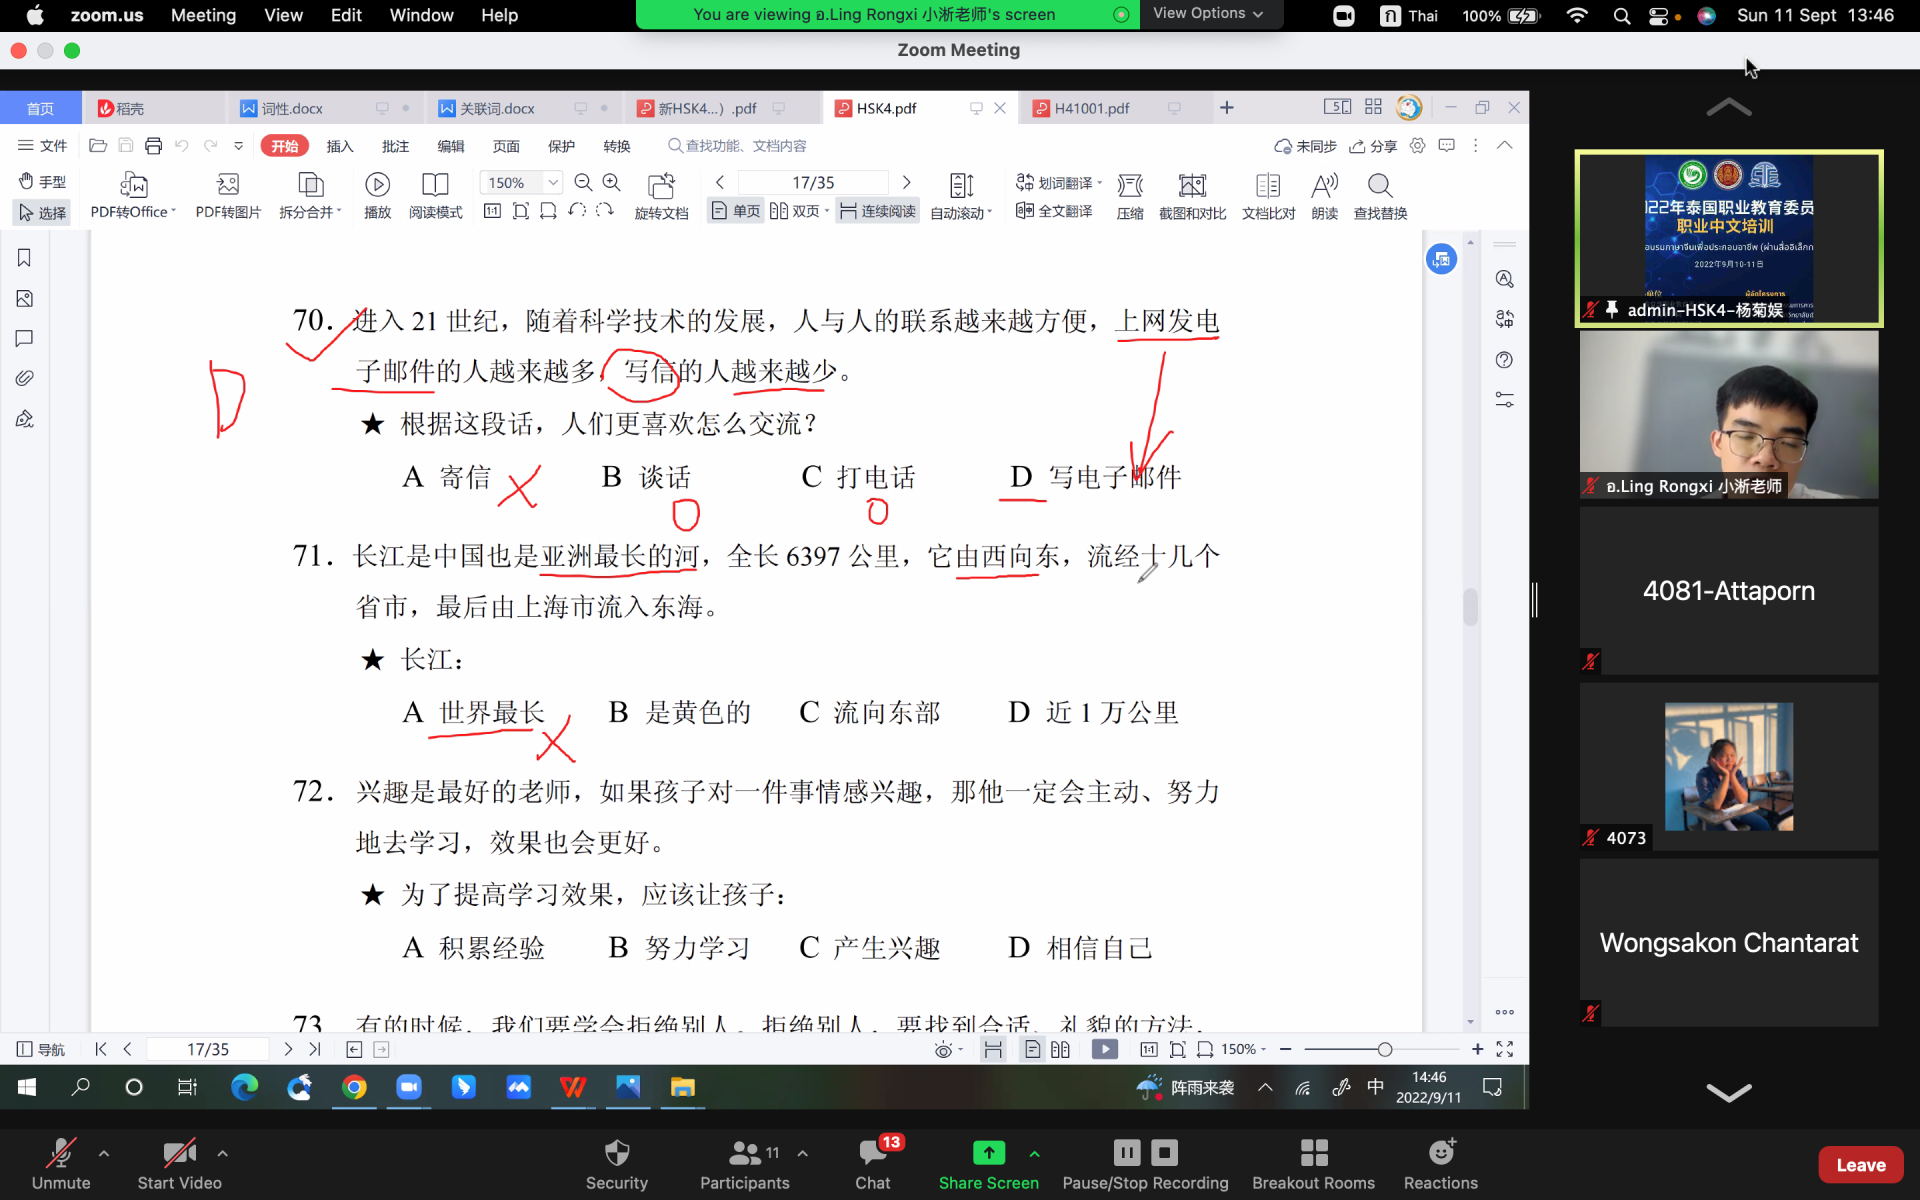Image resolution: width=1920 pixels, height=1200 pixels.
Task: Rotate document (旋转文档)
Action: [x=661, y=195]
